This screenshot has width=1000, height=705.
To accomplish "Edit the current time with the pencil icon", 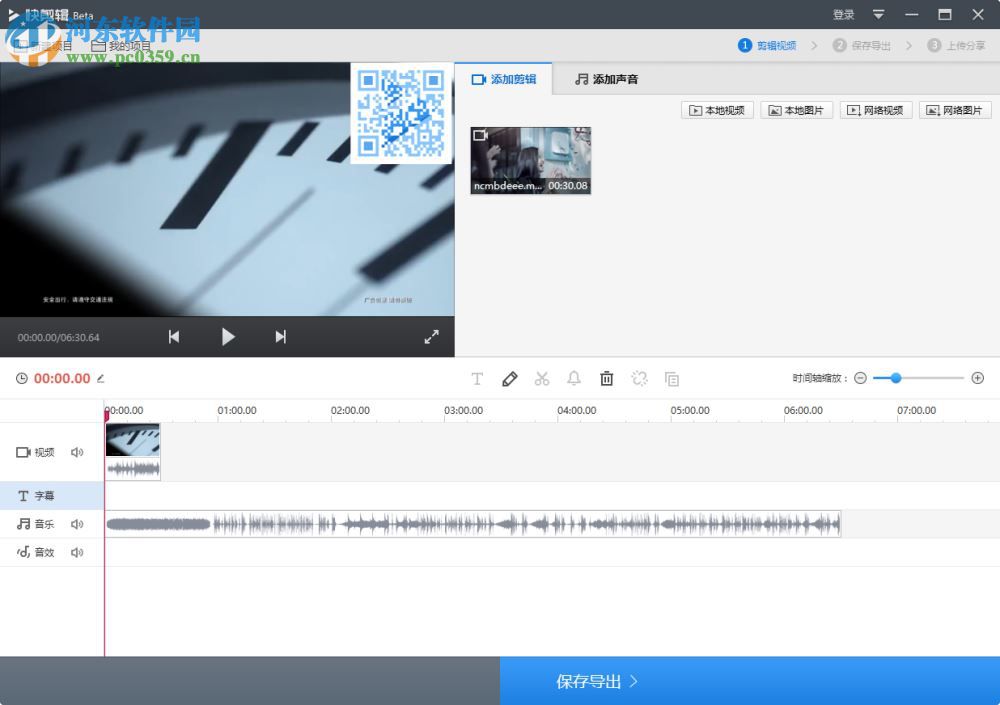I will (101, 378).
